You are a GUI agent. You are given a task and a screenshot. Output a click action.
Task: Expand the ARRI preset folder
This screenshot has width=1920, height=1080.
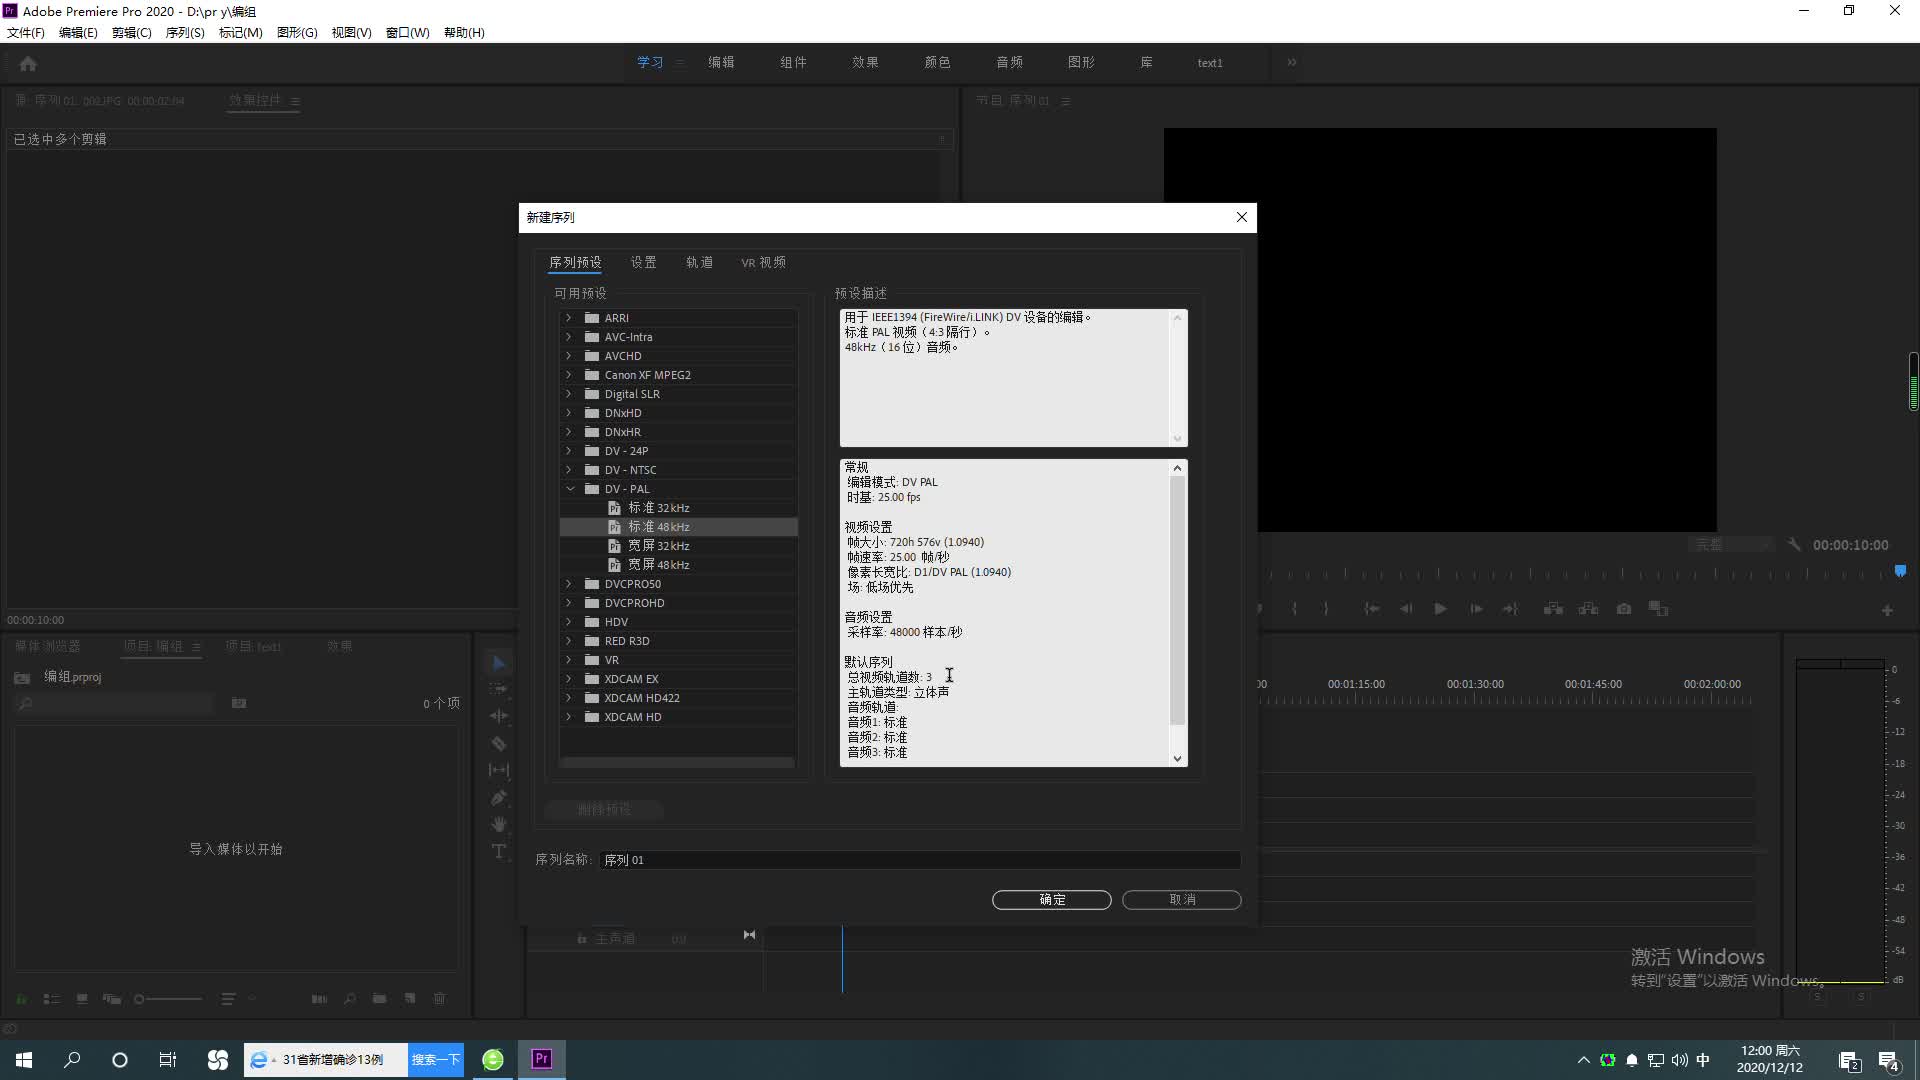click(569, 318)
